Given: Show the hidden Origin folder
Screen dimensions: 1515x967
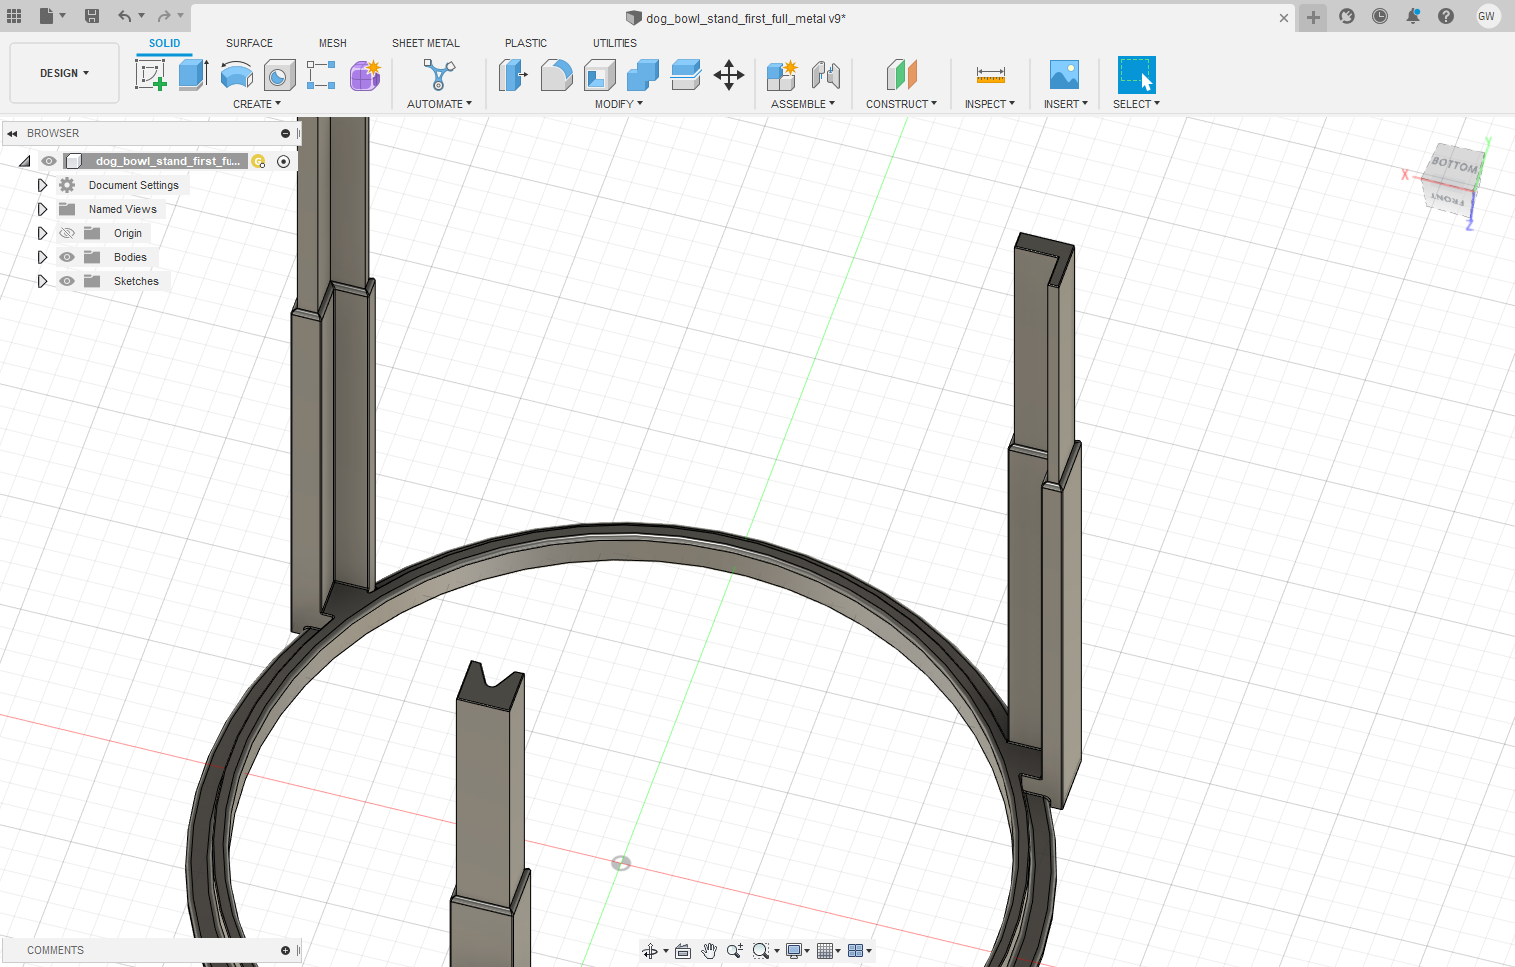Looking at the screenshot, I should (x=67, y=233).
